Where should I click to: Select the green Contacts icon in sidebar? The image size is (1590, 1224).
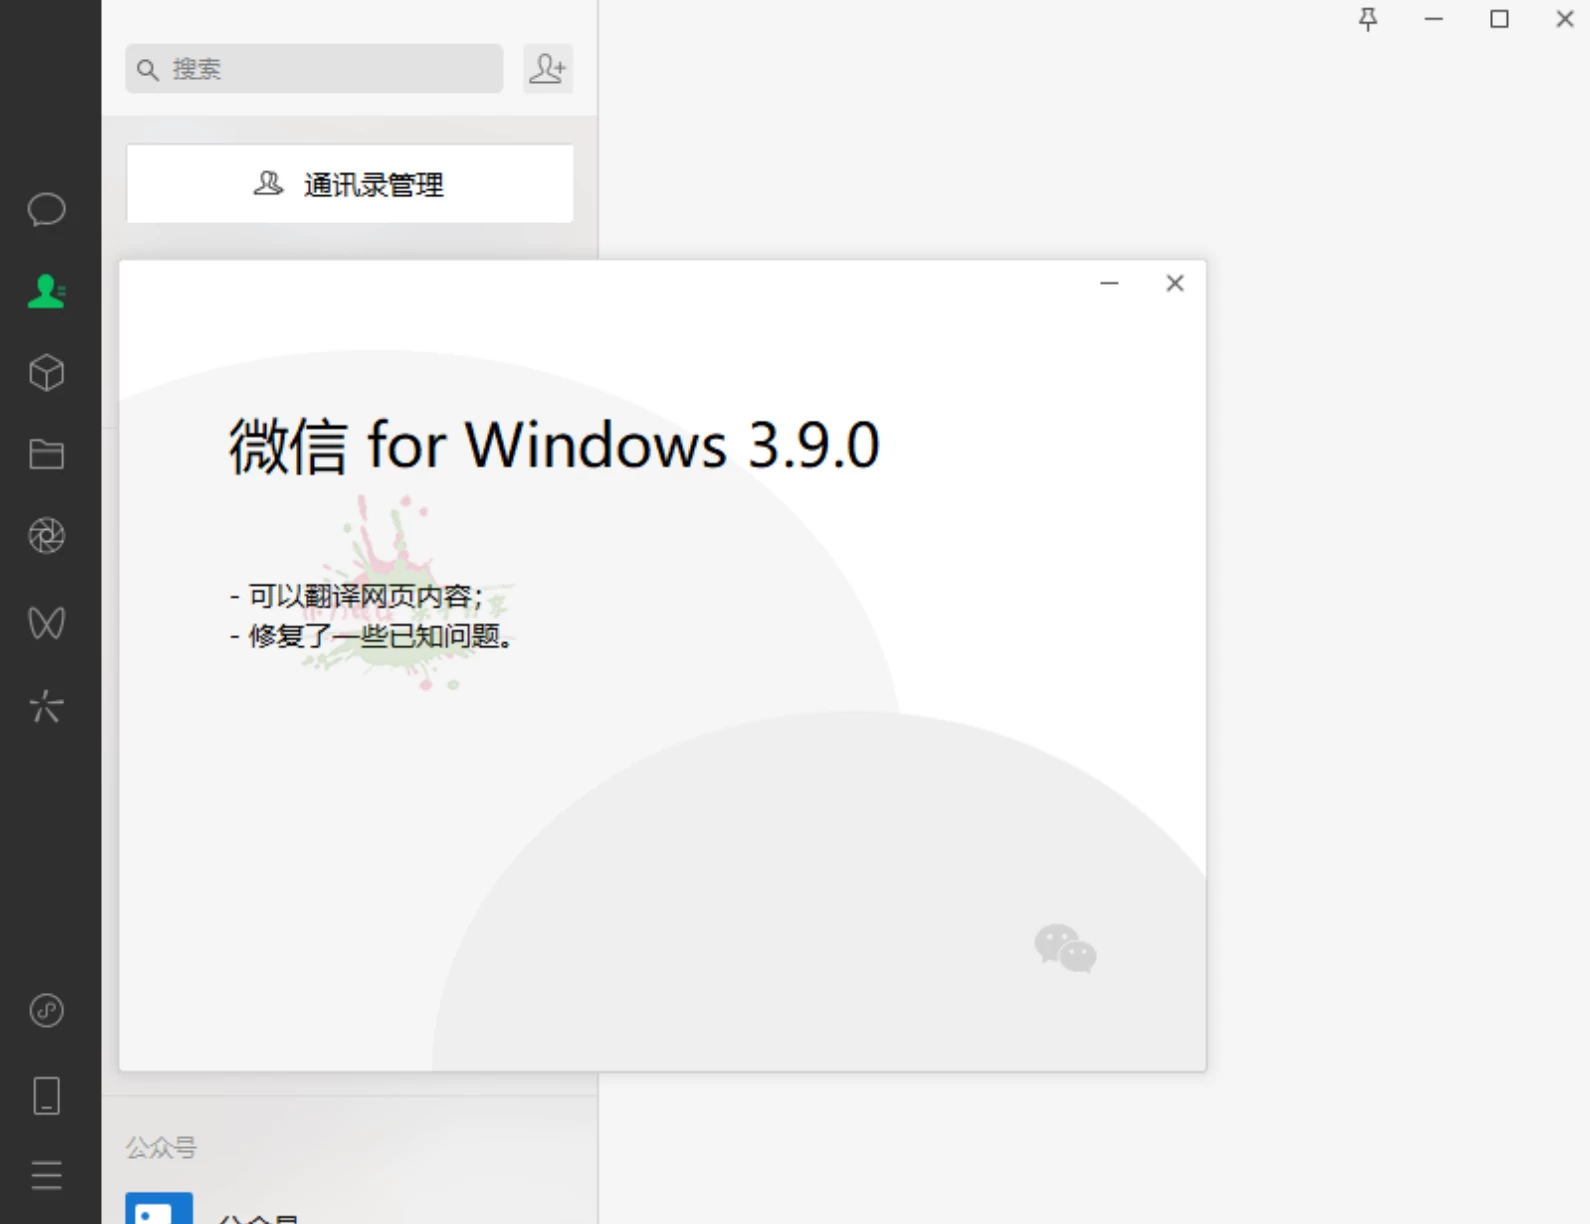coord(46,291)
